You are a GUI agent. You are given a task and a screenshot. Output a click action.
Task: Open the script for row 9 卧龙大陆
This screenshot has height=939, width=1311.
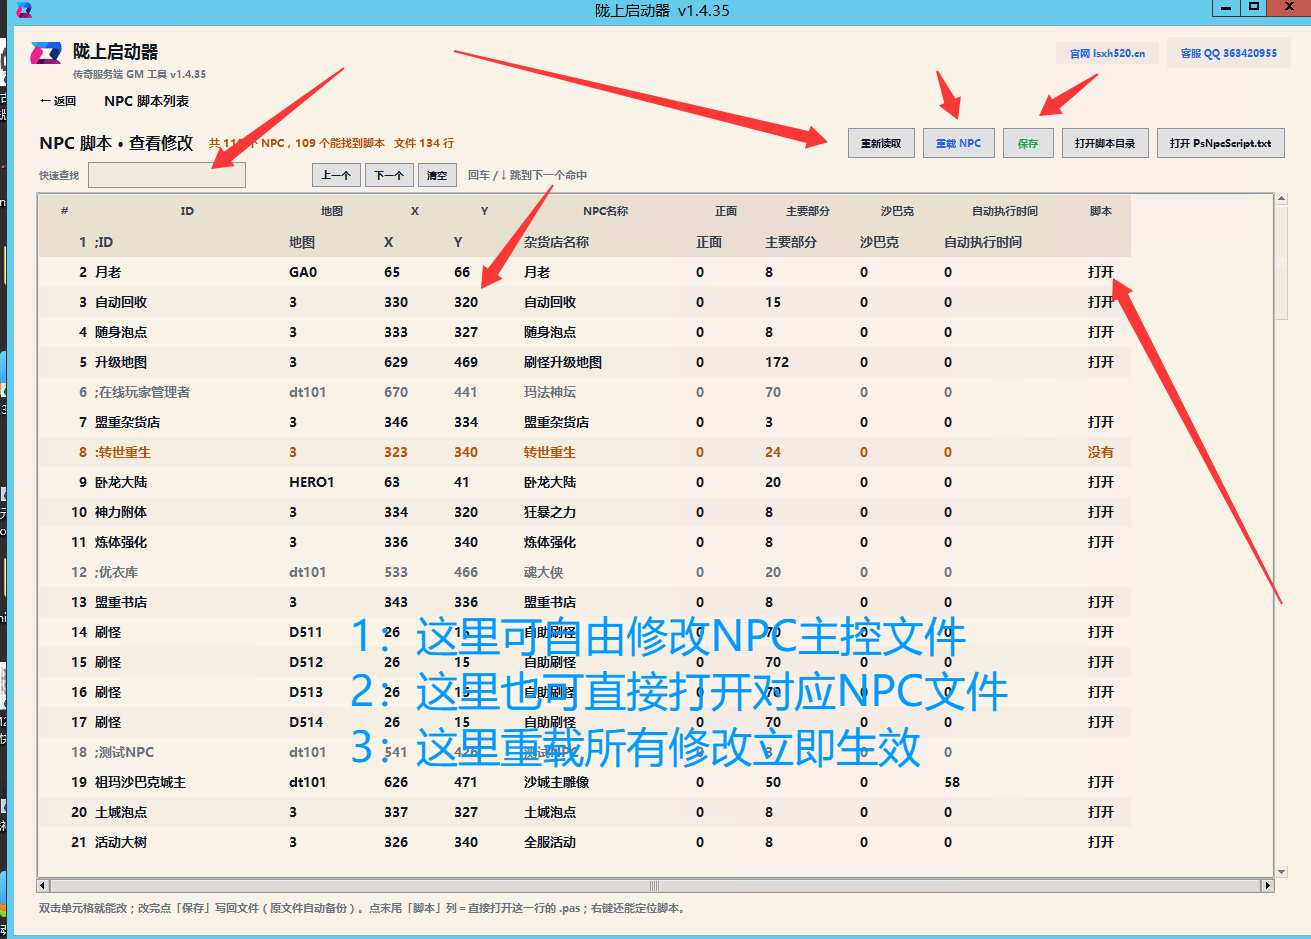(1101, 482)
